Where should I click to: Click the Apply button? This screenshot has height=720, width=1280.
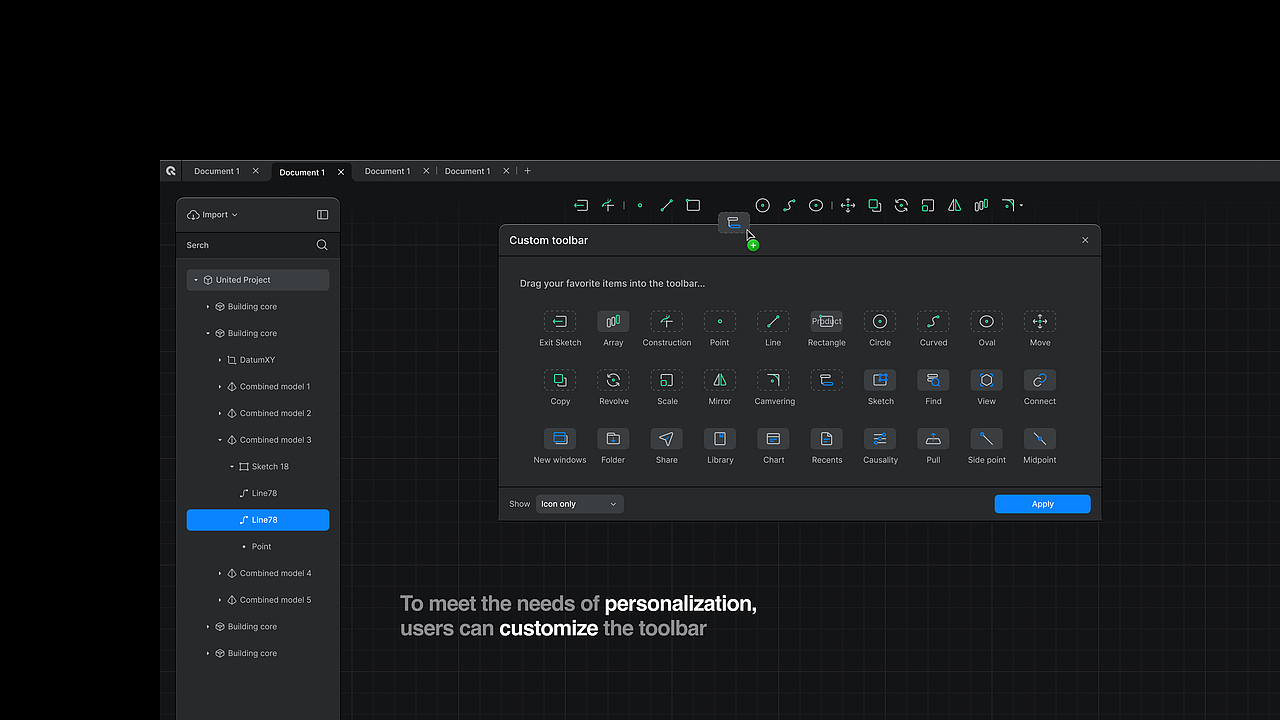1042,504
